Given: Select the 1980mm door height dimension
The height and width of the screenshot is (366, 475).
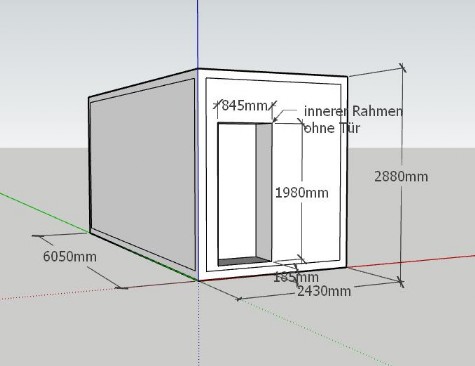Looking at the screenshot, I should (x=302, y=193).
